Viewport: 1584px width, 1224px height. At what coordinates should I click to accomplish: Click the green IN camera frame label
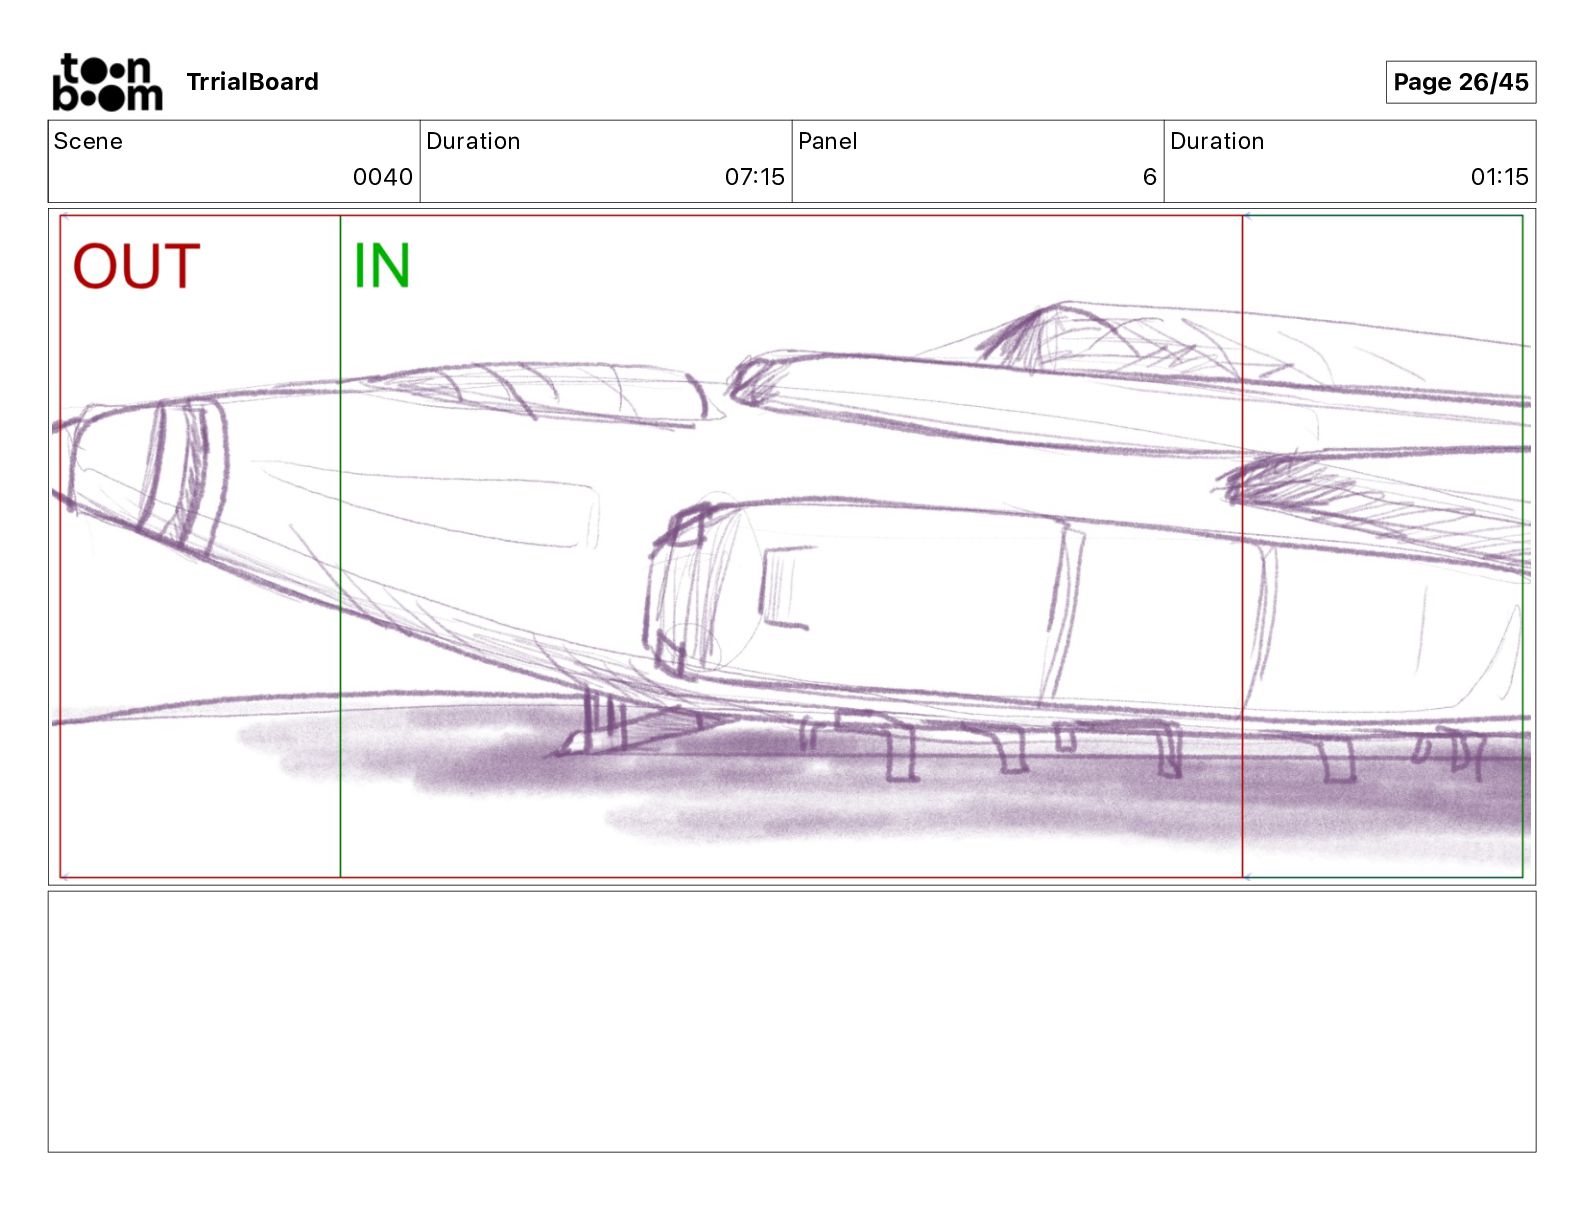pyautogui.click(x=381, y=266)
